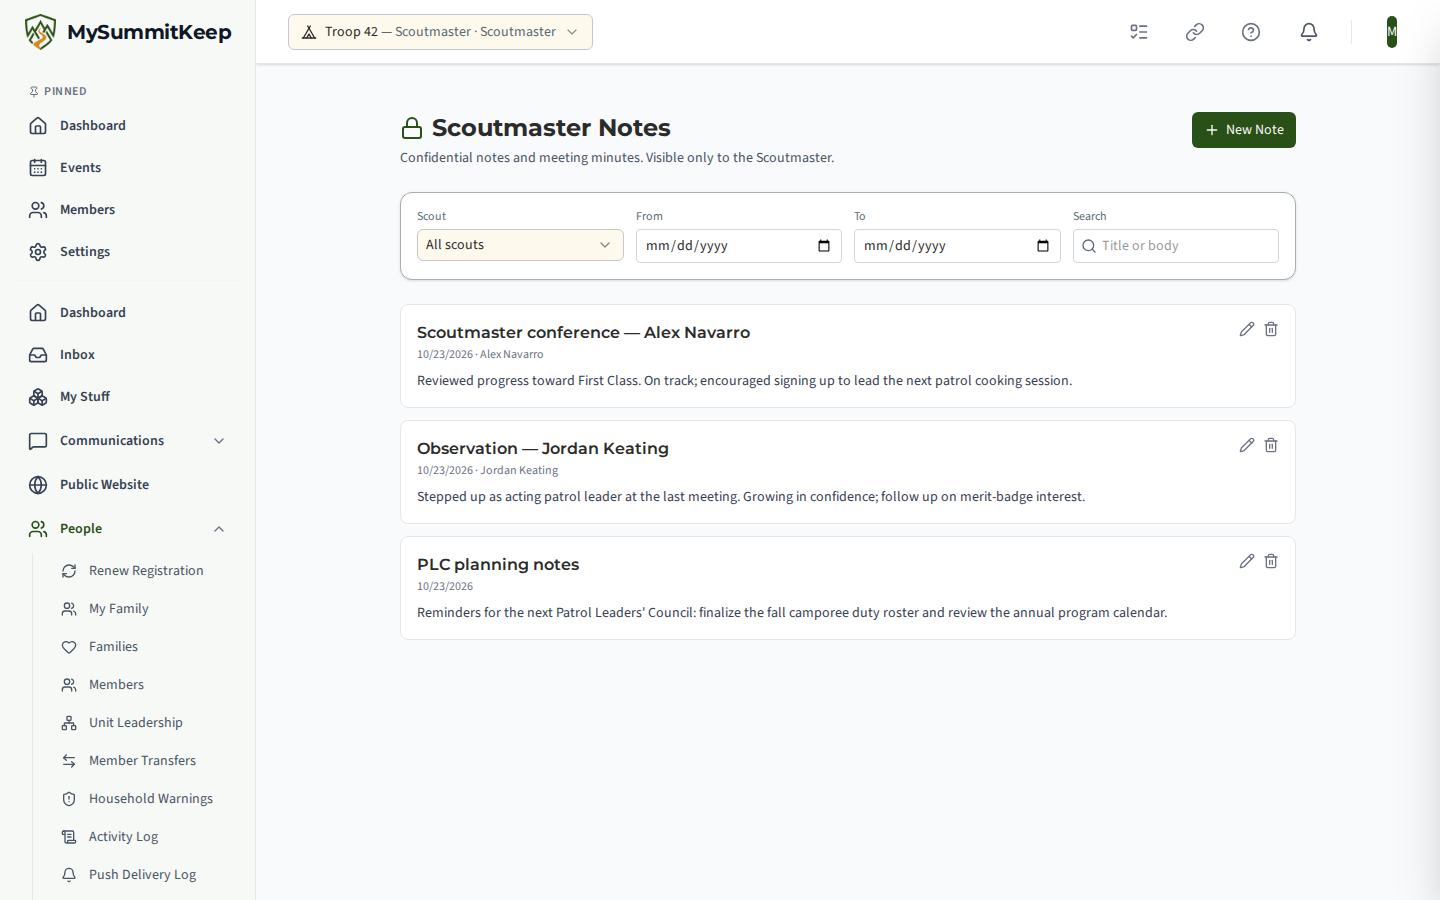Edit the PLC planning notes entry
The width and height of the screenshot is (1440, 900).
pyautogui.click(x=1247, y=561)
